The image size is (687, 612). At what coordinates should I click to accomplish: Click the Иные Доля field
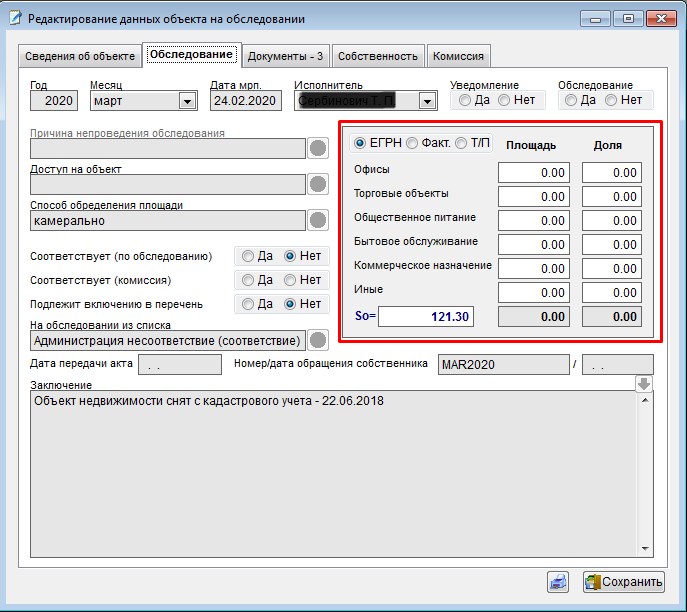click(x=612, y=293)
